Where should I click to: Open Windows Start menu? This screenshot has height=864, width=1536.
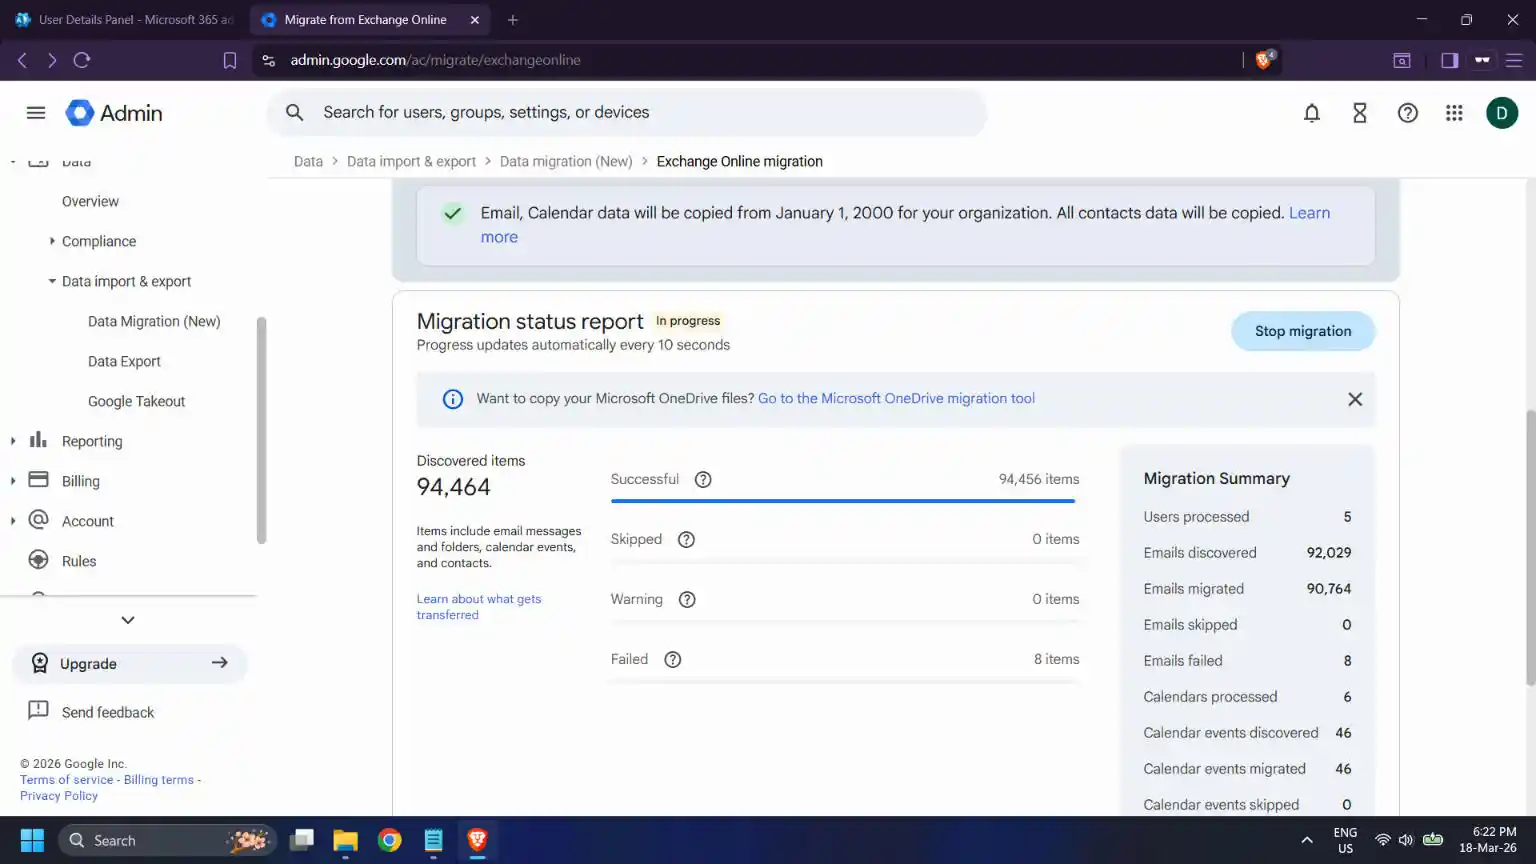click(32, 840)
